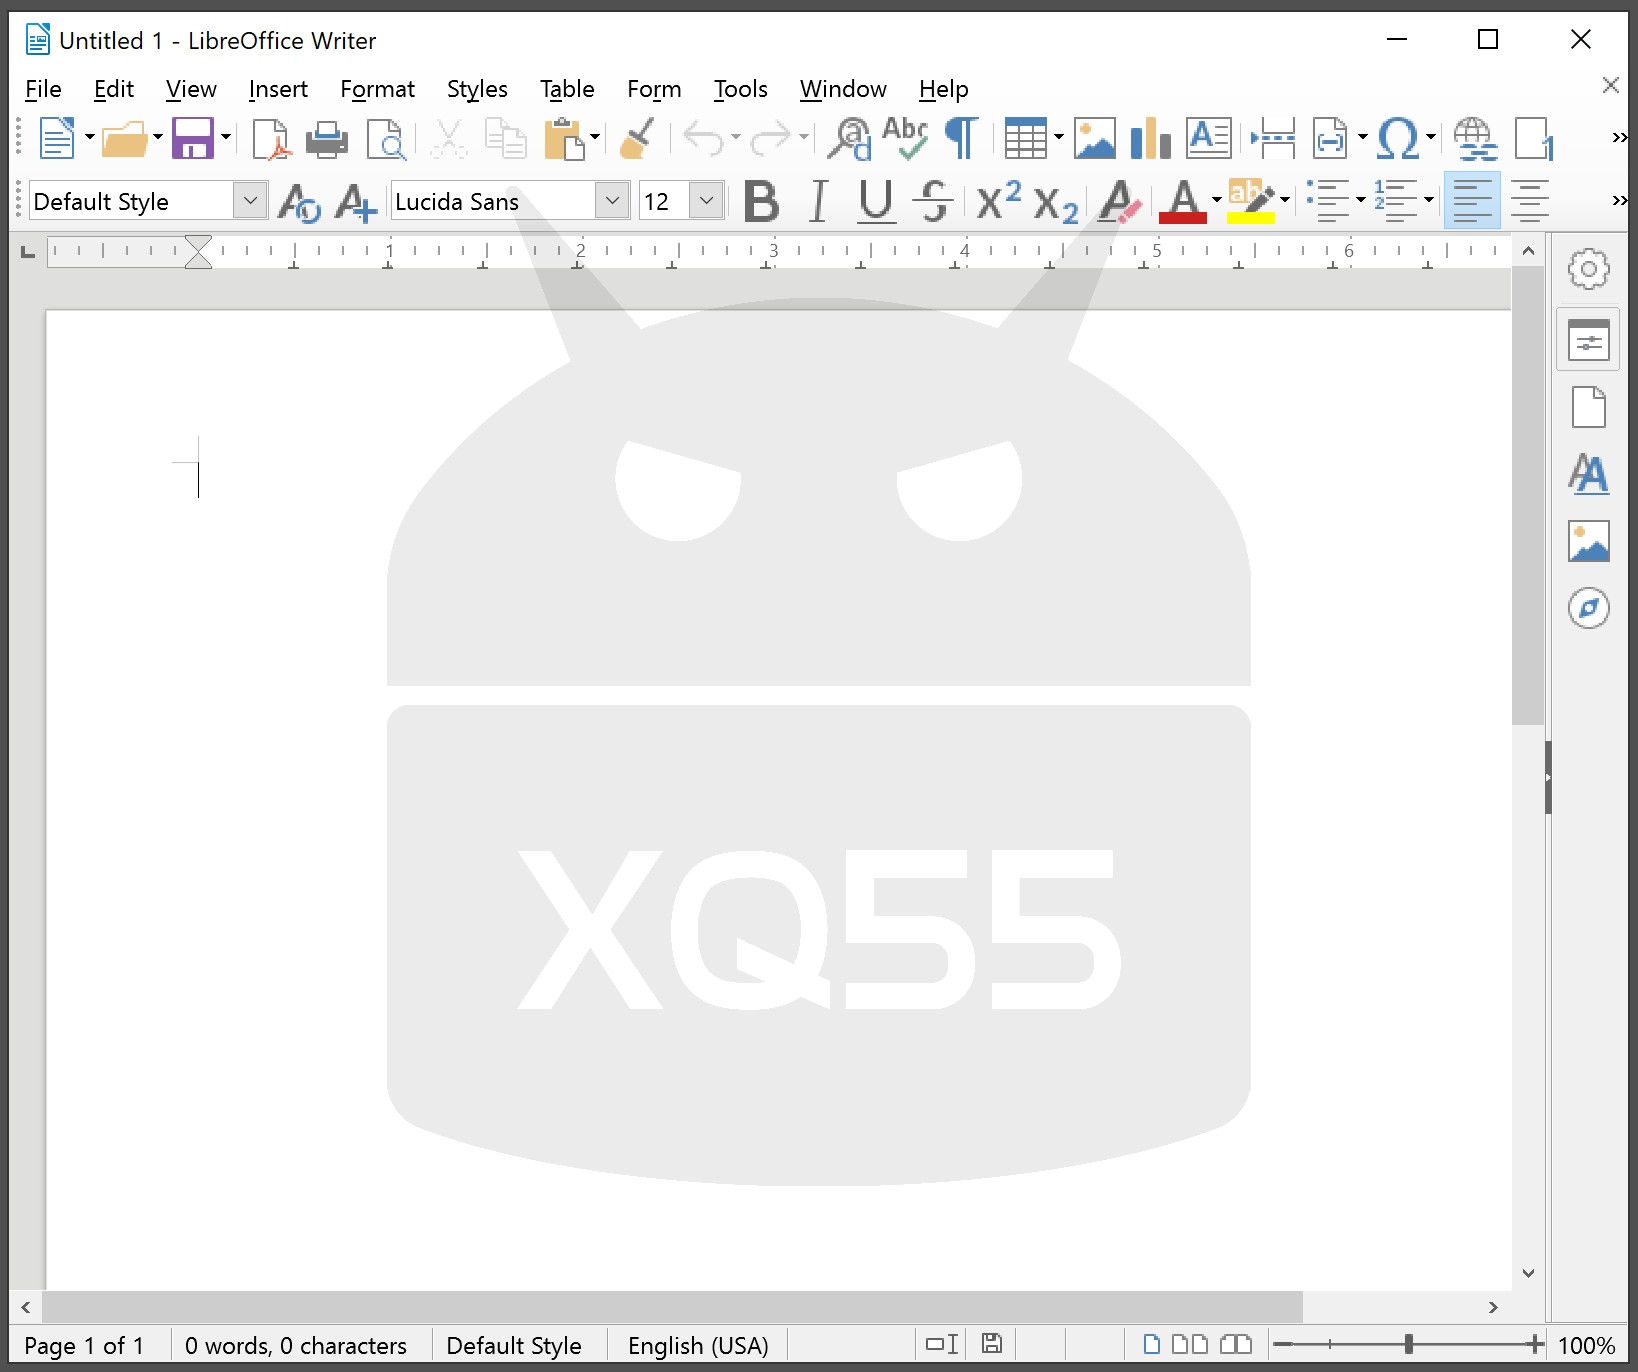Viewport: 1638px width, 1372px height.
Task: Click the Insert Chart icon
Action: pos(1150,139)
